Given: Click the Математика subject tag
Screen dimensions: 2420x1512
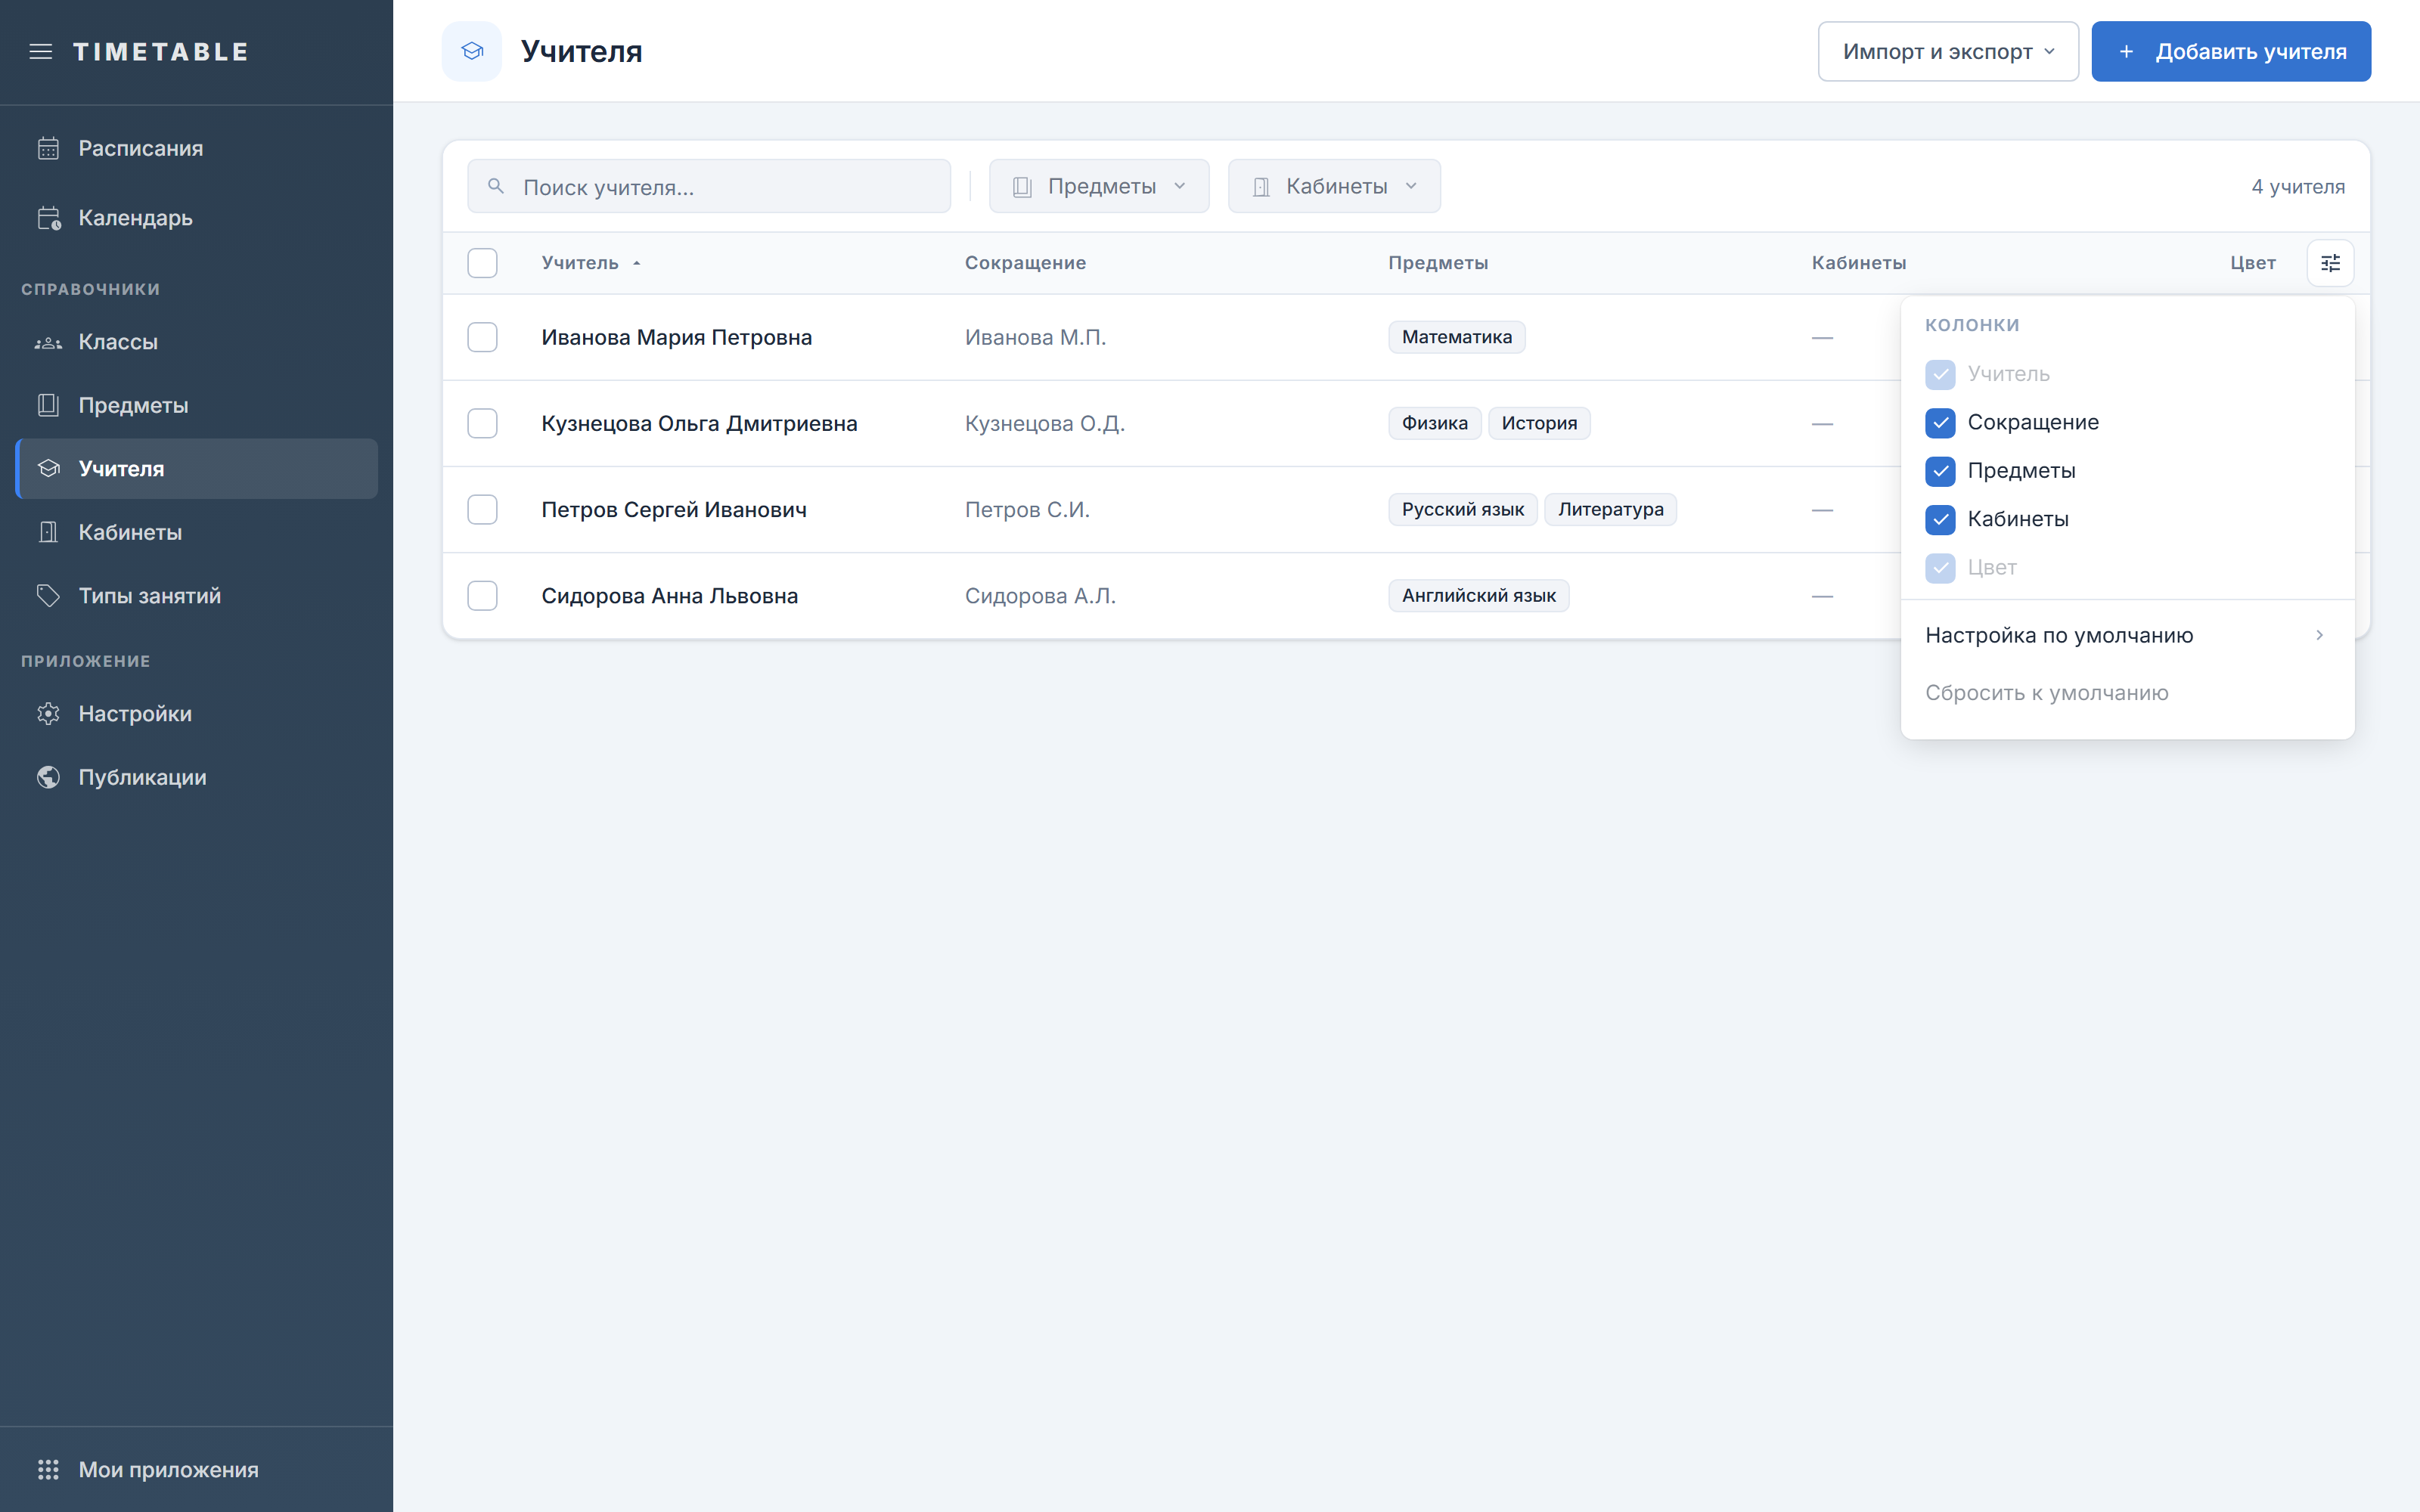Looking at the screenshot, I should pyautogui.click(x=1457, y=337).
